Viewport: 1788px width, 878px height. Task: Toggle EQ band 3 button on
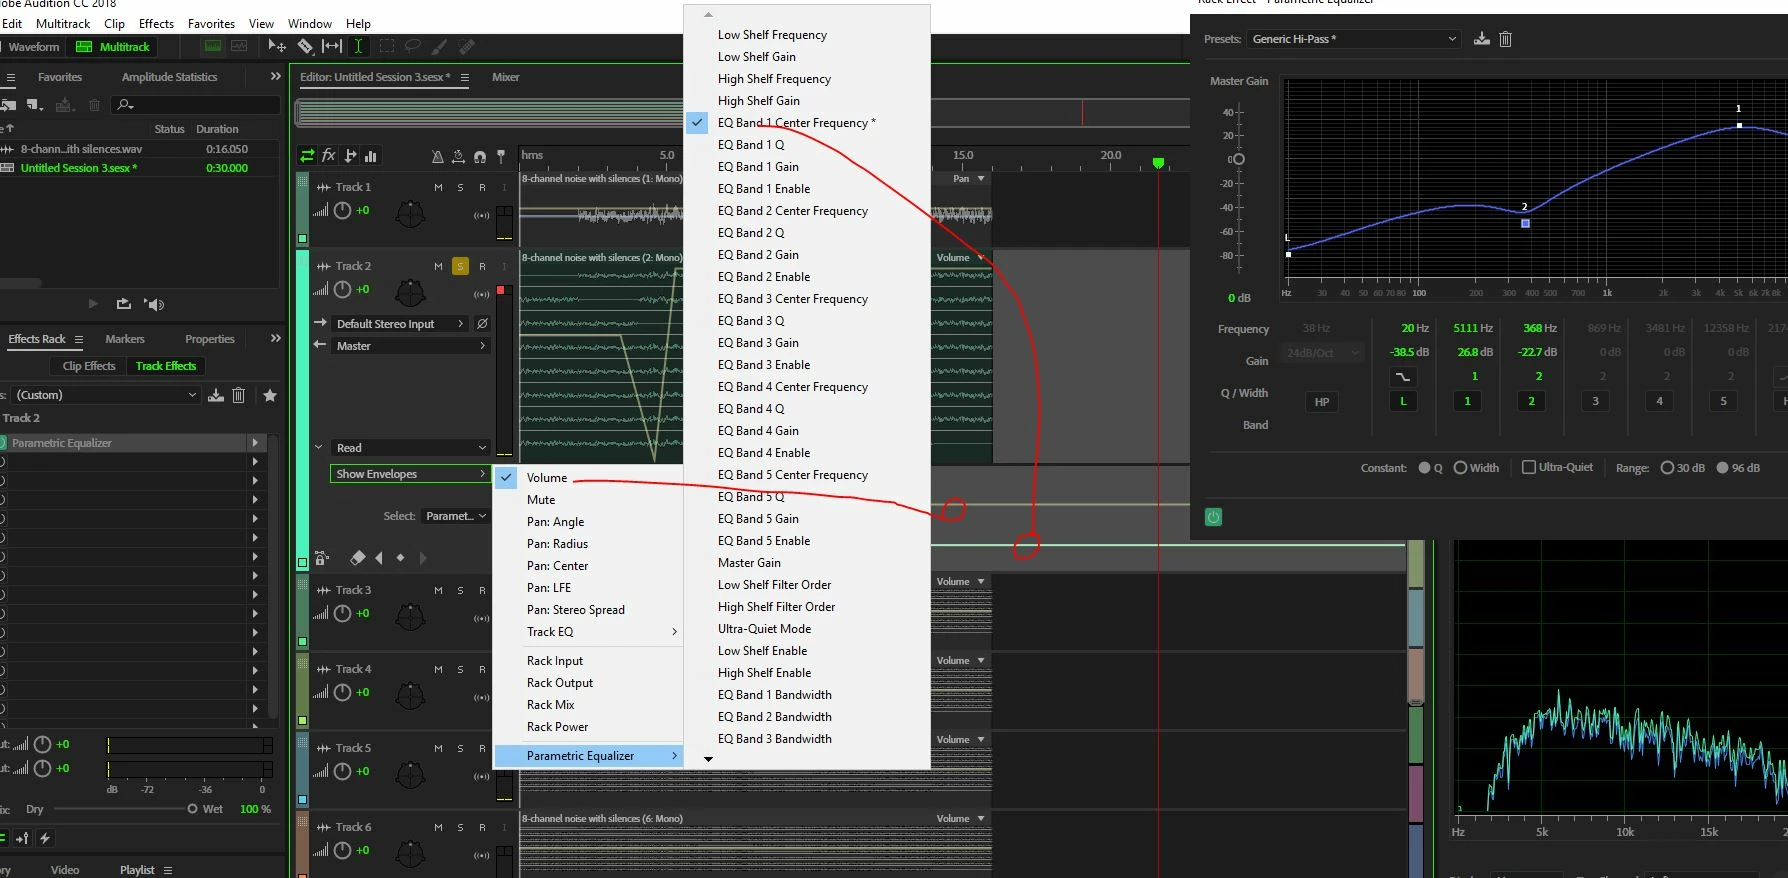pyautogui.click(x=1595, y=401)
